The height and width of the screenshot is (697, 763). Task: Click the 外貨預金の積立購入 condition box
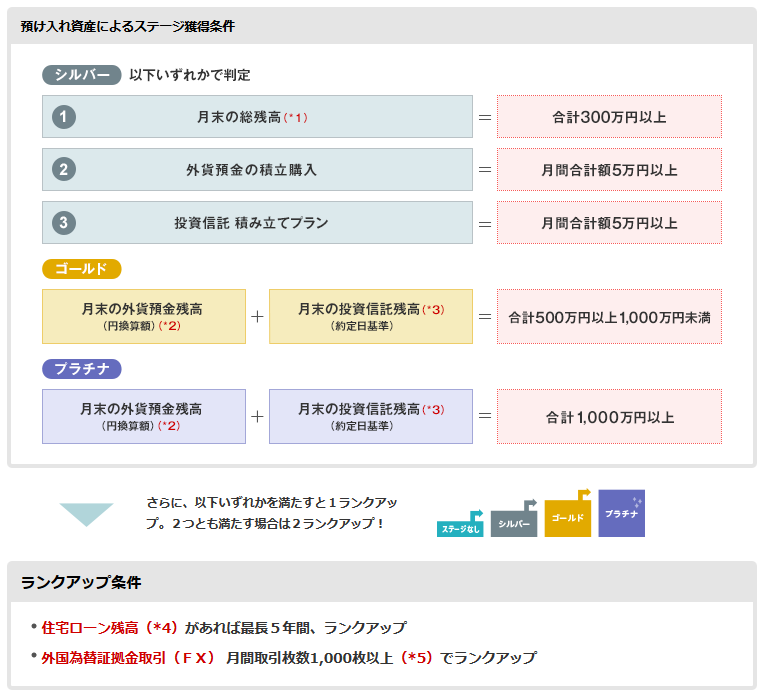257,169
